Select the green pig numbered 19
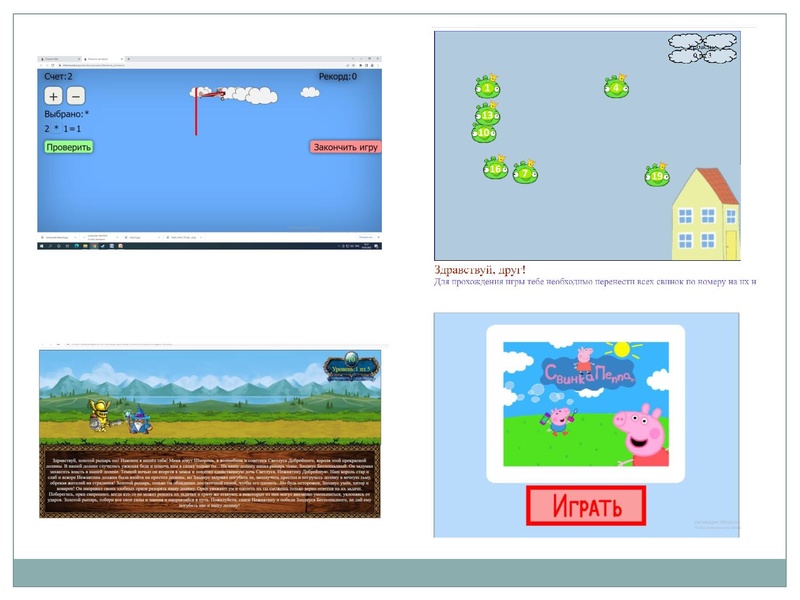This screenshot has width=800, height=600. coord(656,176)
